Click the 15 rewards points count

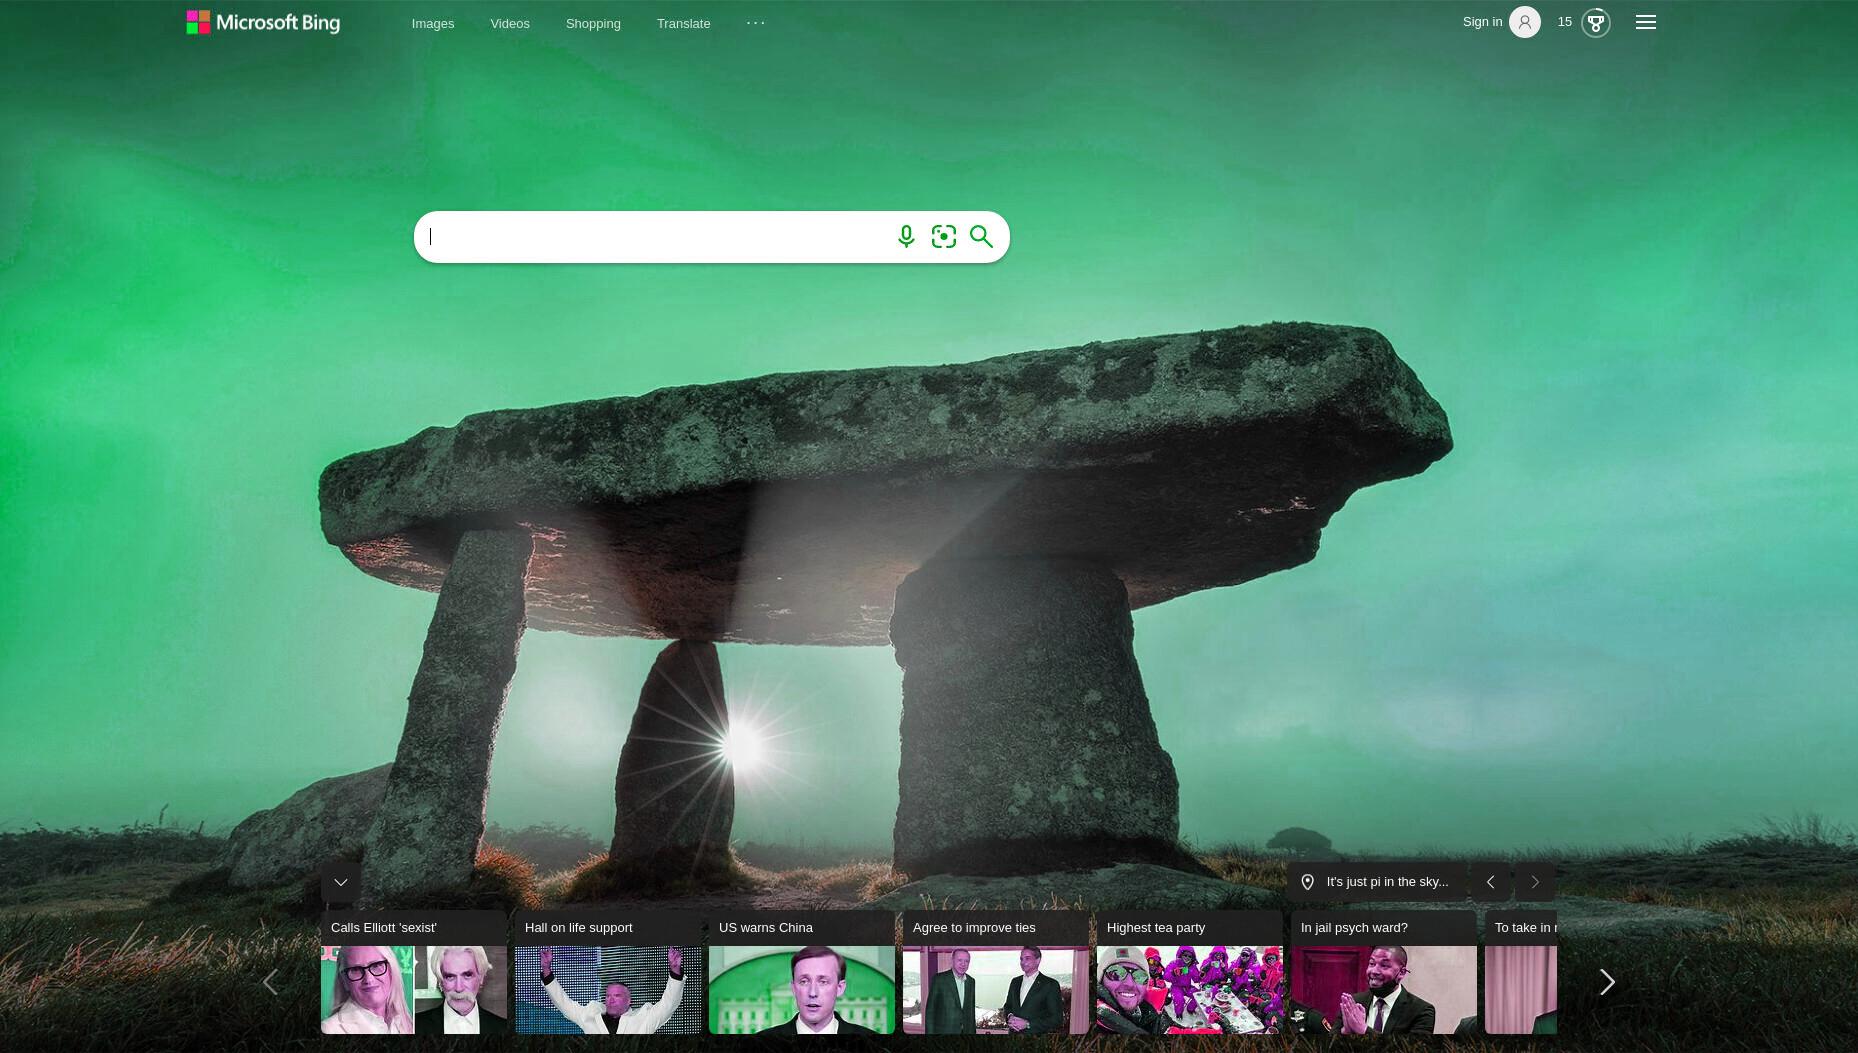coord(1565,22)
